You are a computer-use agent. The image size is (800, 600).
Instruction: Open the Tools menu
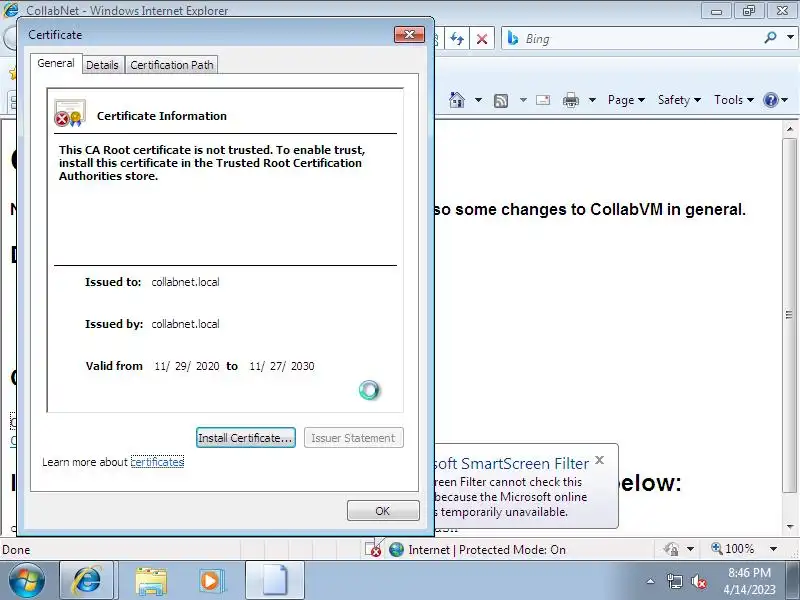(734, 100)
